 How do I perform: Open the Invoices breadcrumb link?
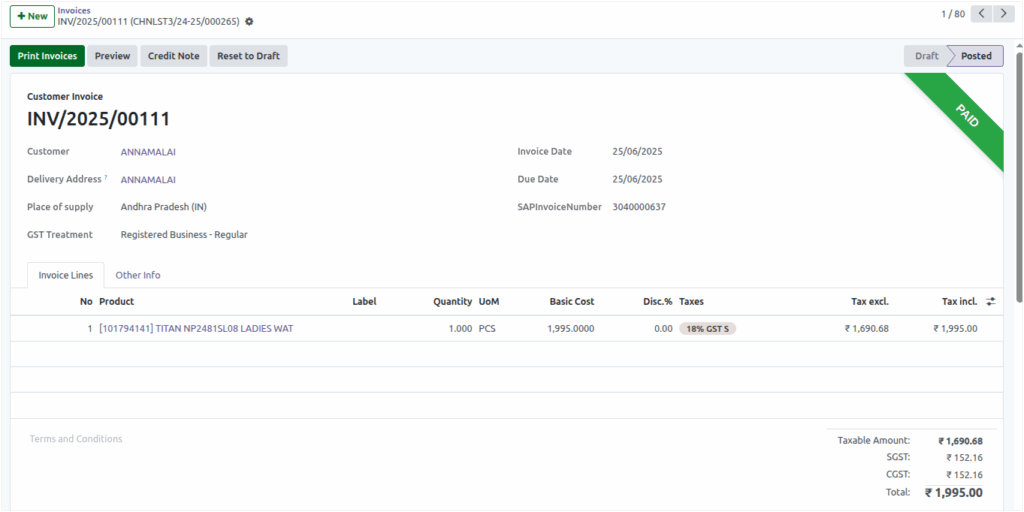click(x=74, y=10)
